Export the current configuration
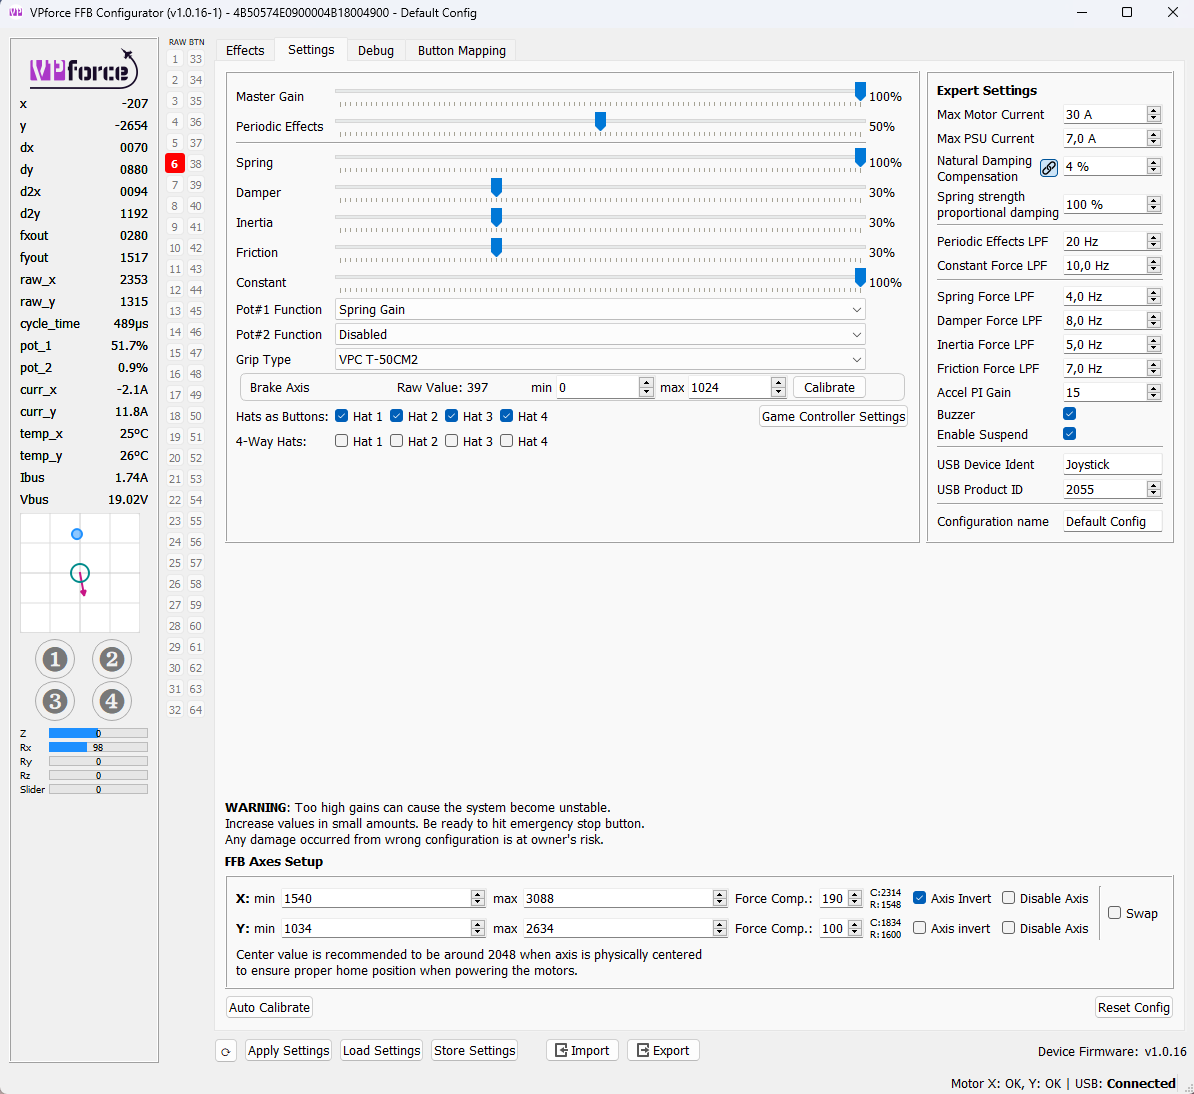 663,1051
